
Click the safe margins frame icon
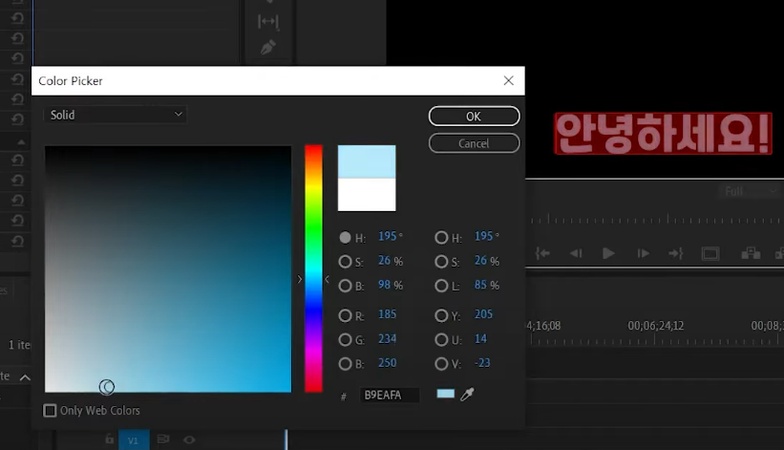[710, 254]
